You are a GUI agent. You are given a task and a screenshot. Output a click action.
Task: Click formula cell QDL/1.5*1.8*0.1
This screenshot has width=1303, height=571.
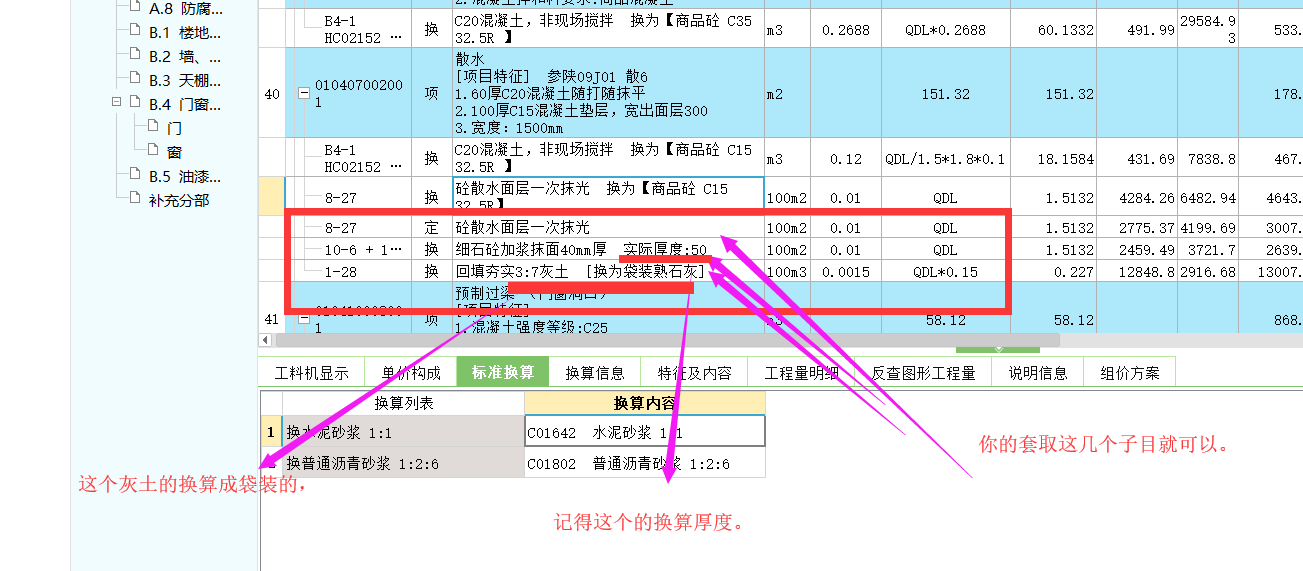[945, 159]
